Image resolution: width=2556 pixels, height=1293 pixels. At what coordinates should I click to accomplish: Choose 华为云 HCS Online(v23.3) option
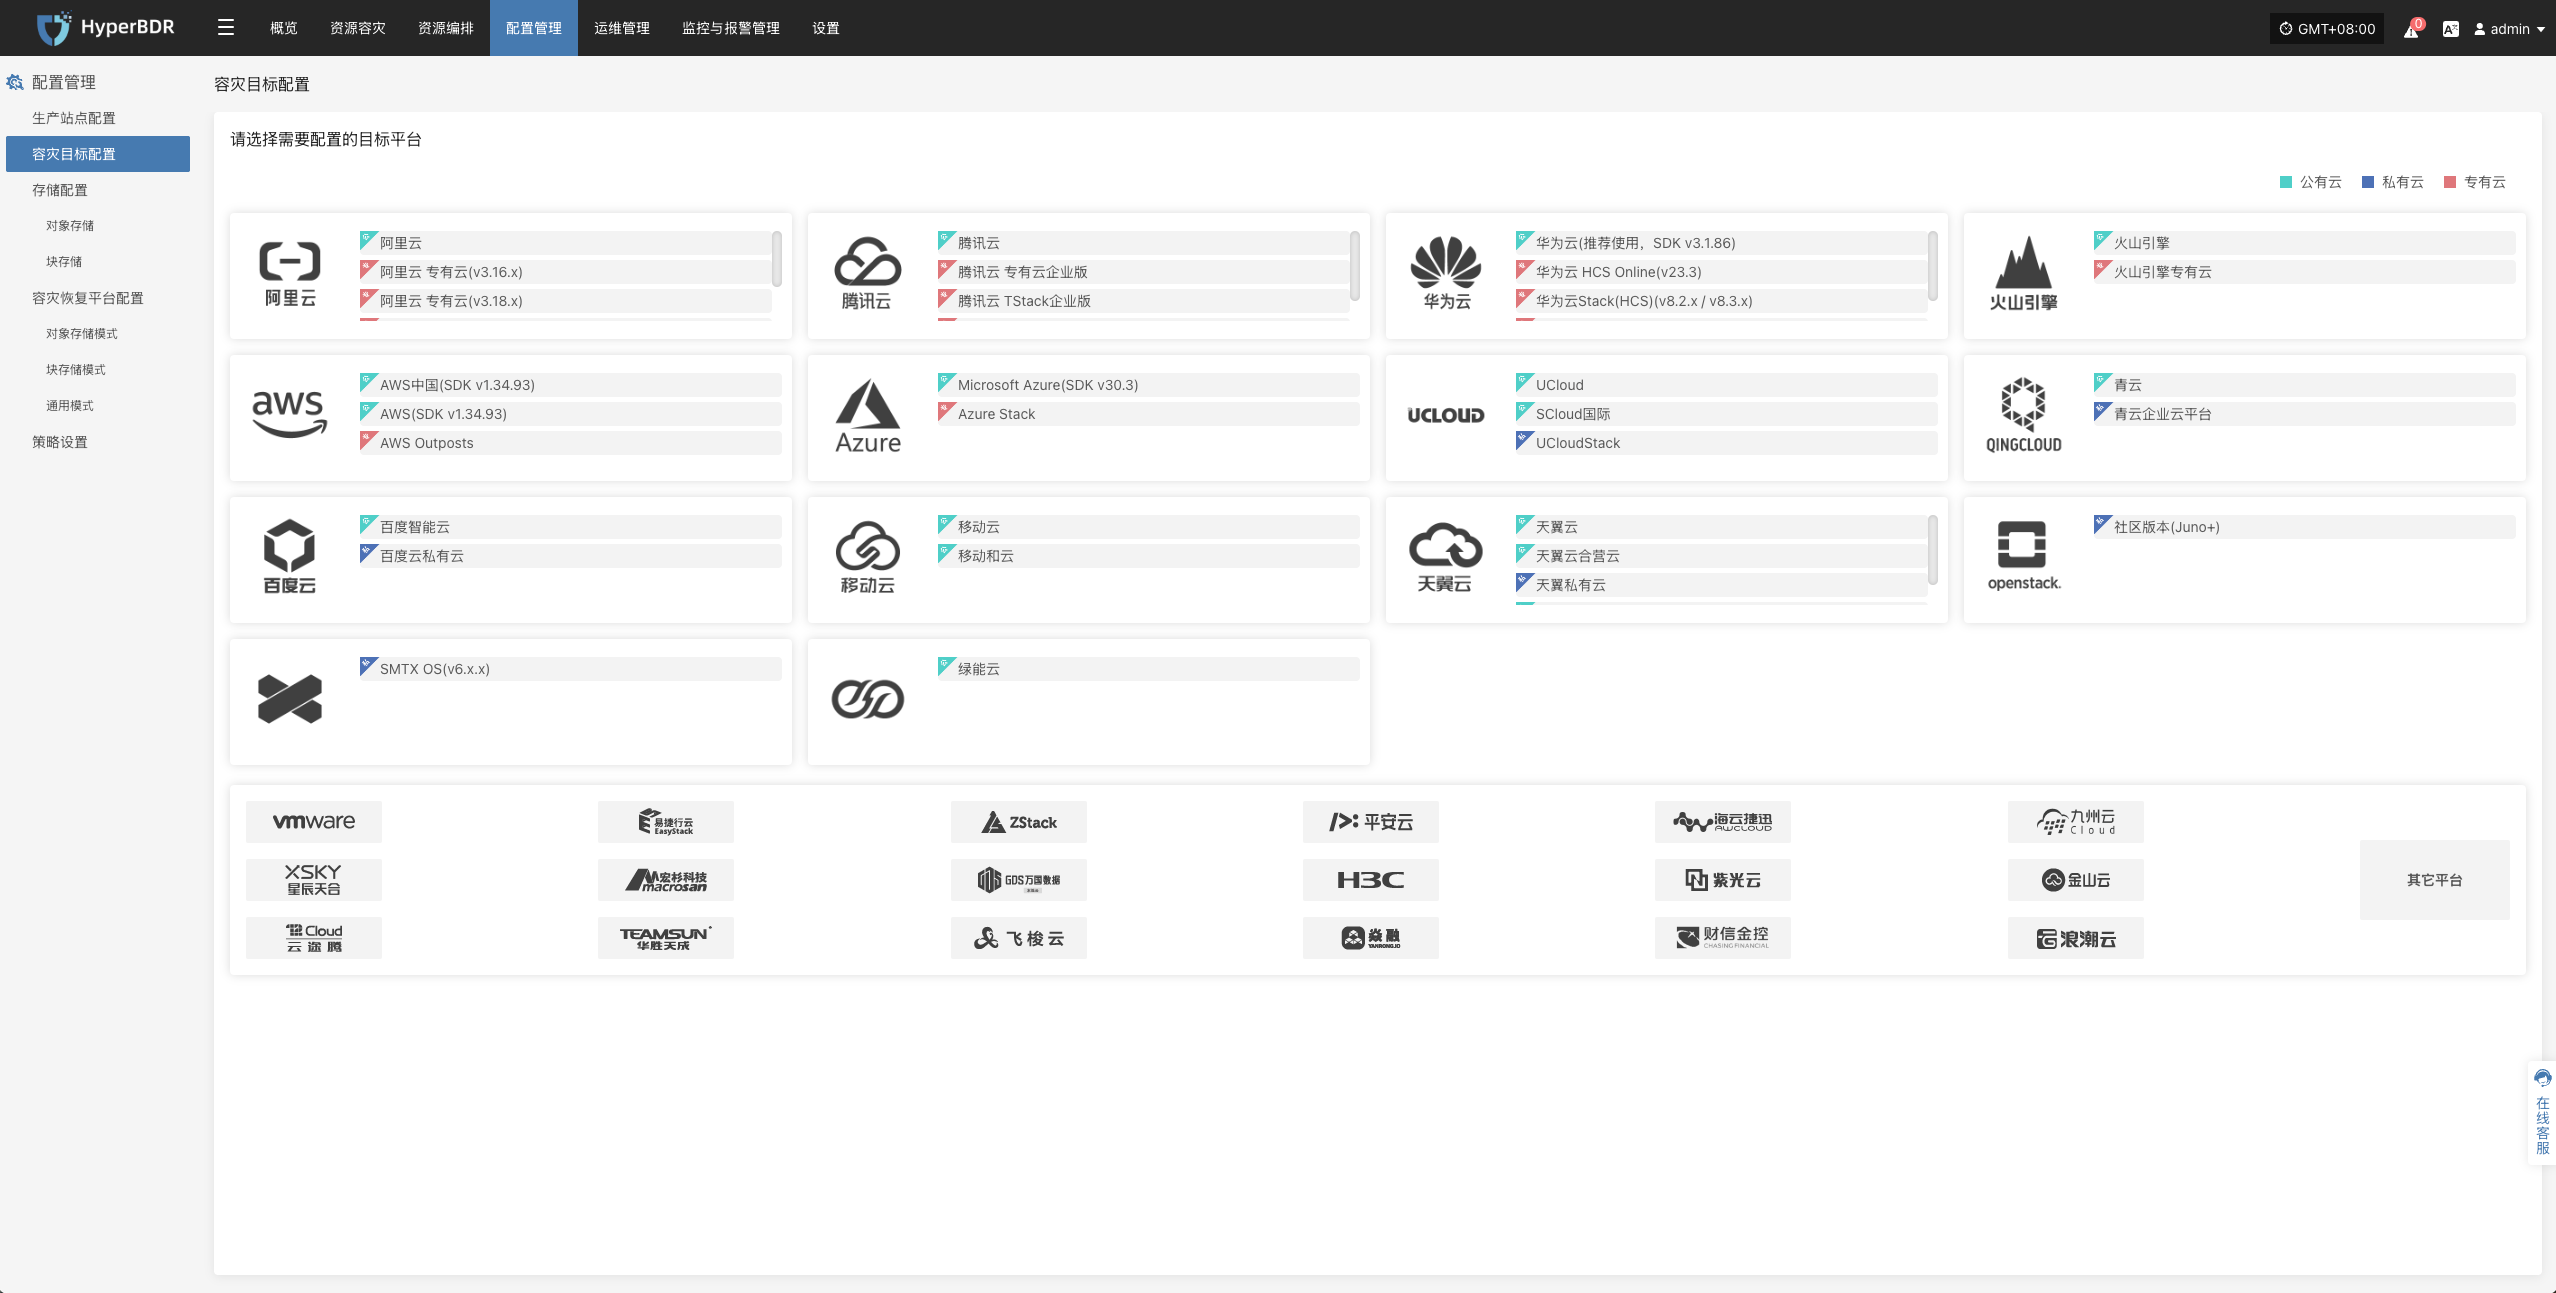pos(1721,272)
